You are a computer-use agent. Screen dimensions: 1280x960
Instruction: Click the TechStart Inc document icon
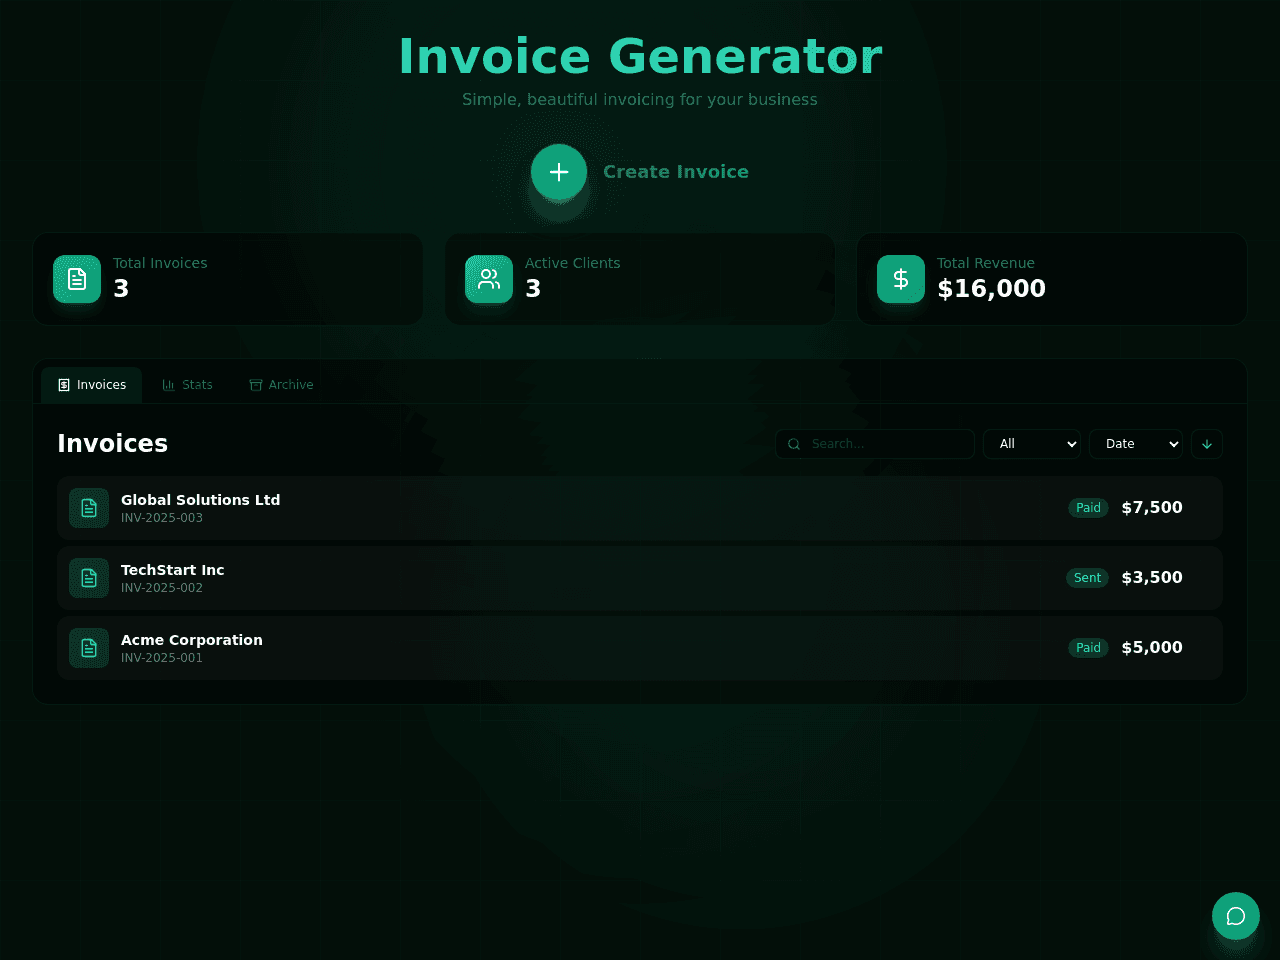[89, 578]
